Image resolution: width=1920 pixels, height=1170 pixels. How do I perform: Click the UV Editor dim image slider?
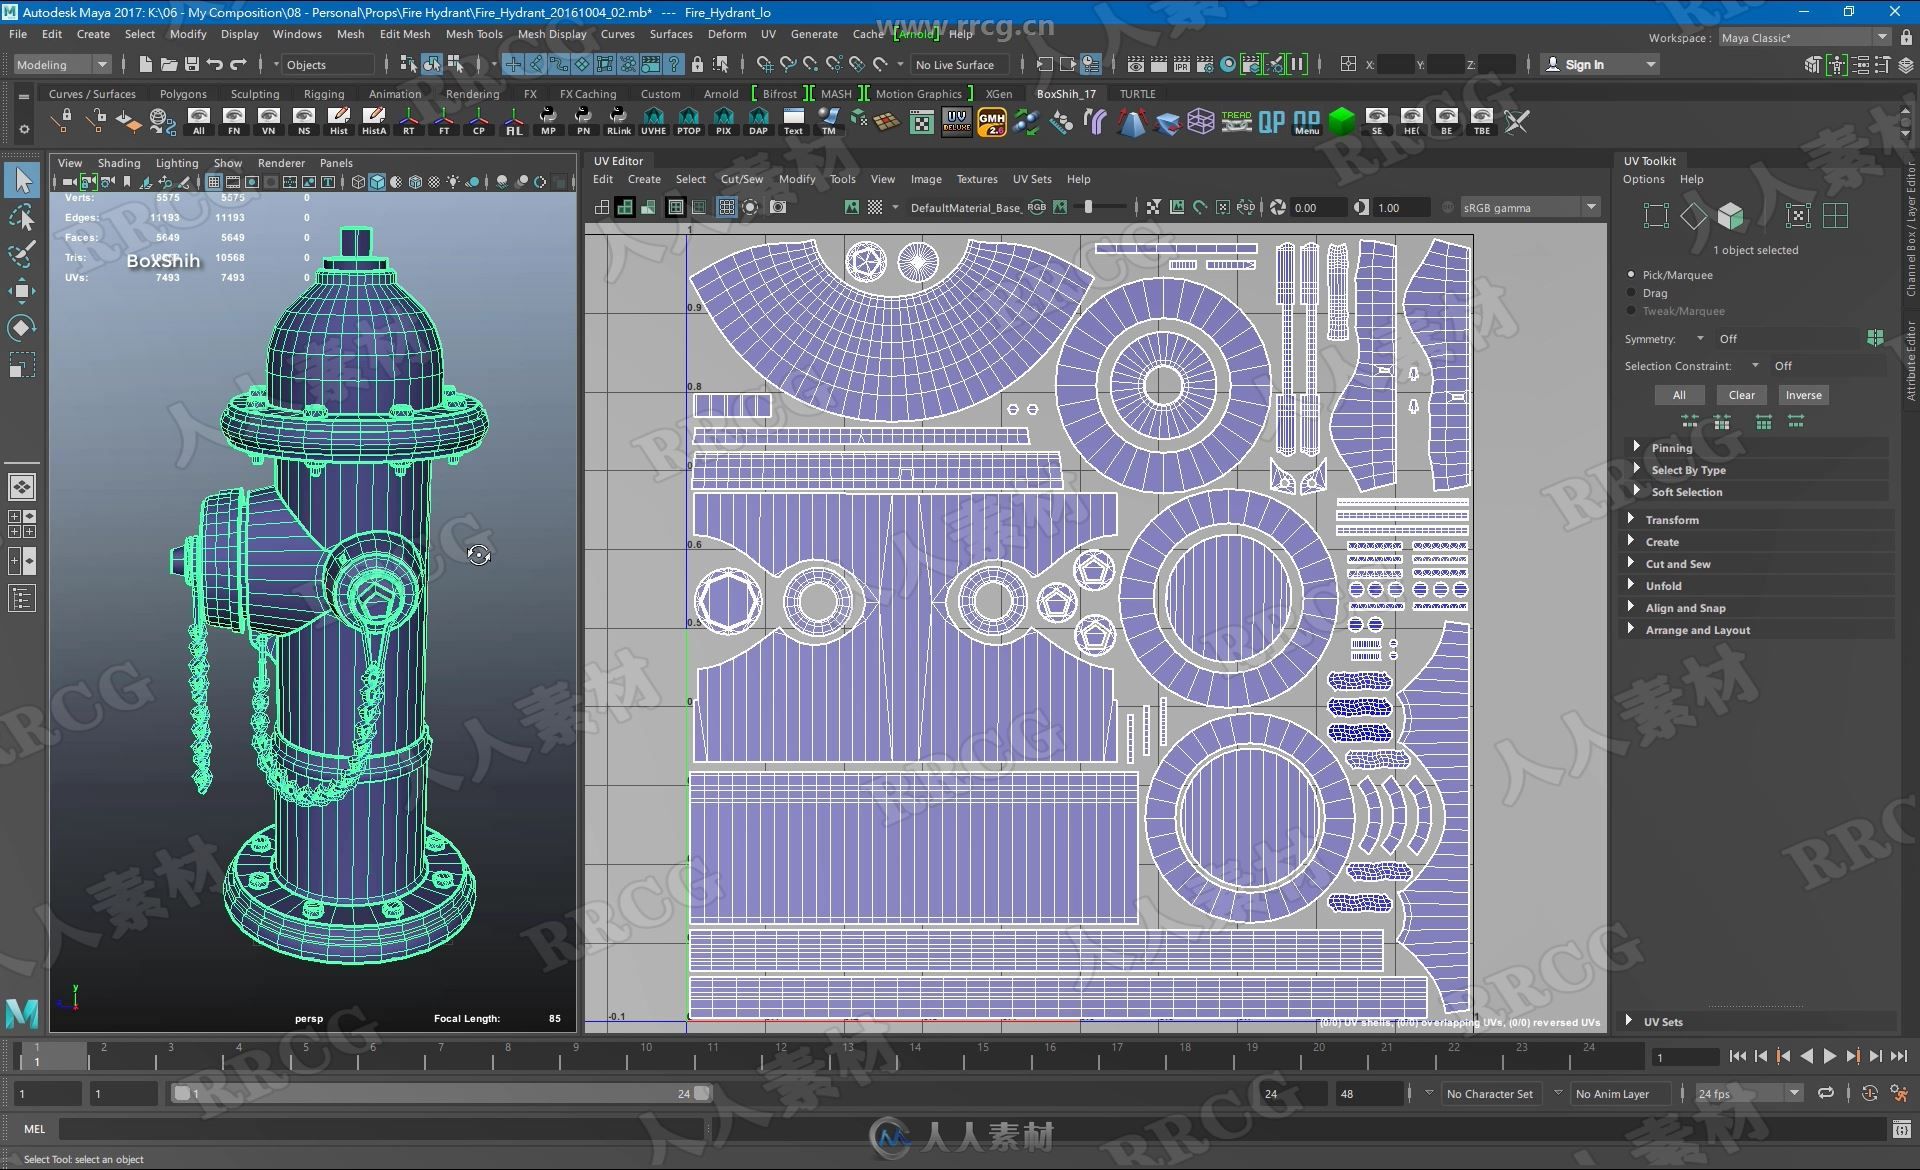point(1101,207)
